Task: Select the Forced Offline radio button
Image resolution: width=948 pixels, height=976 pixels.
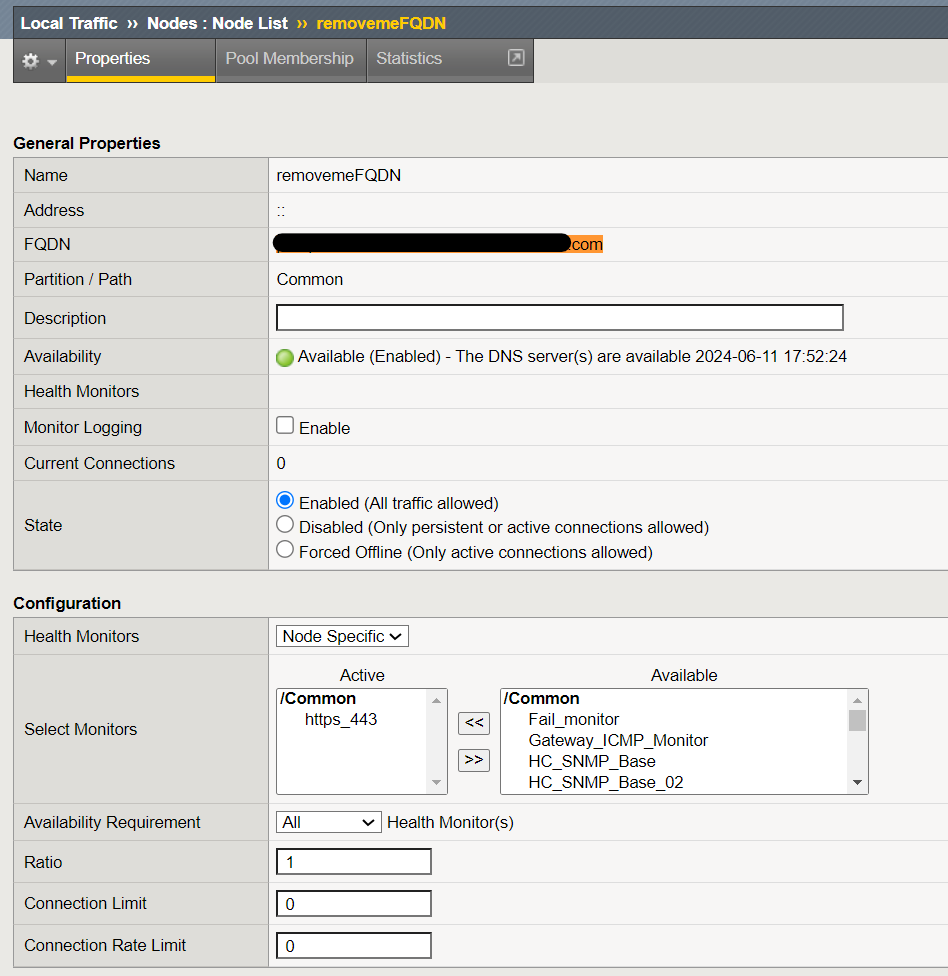Action: tap(285, 550)
